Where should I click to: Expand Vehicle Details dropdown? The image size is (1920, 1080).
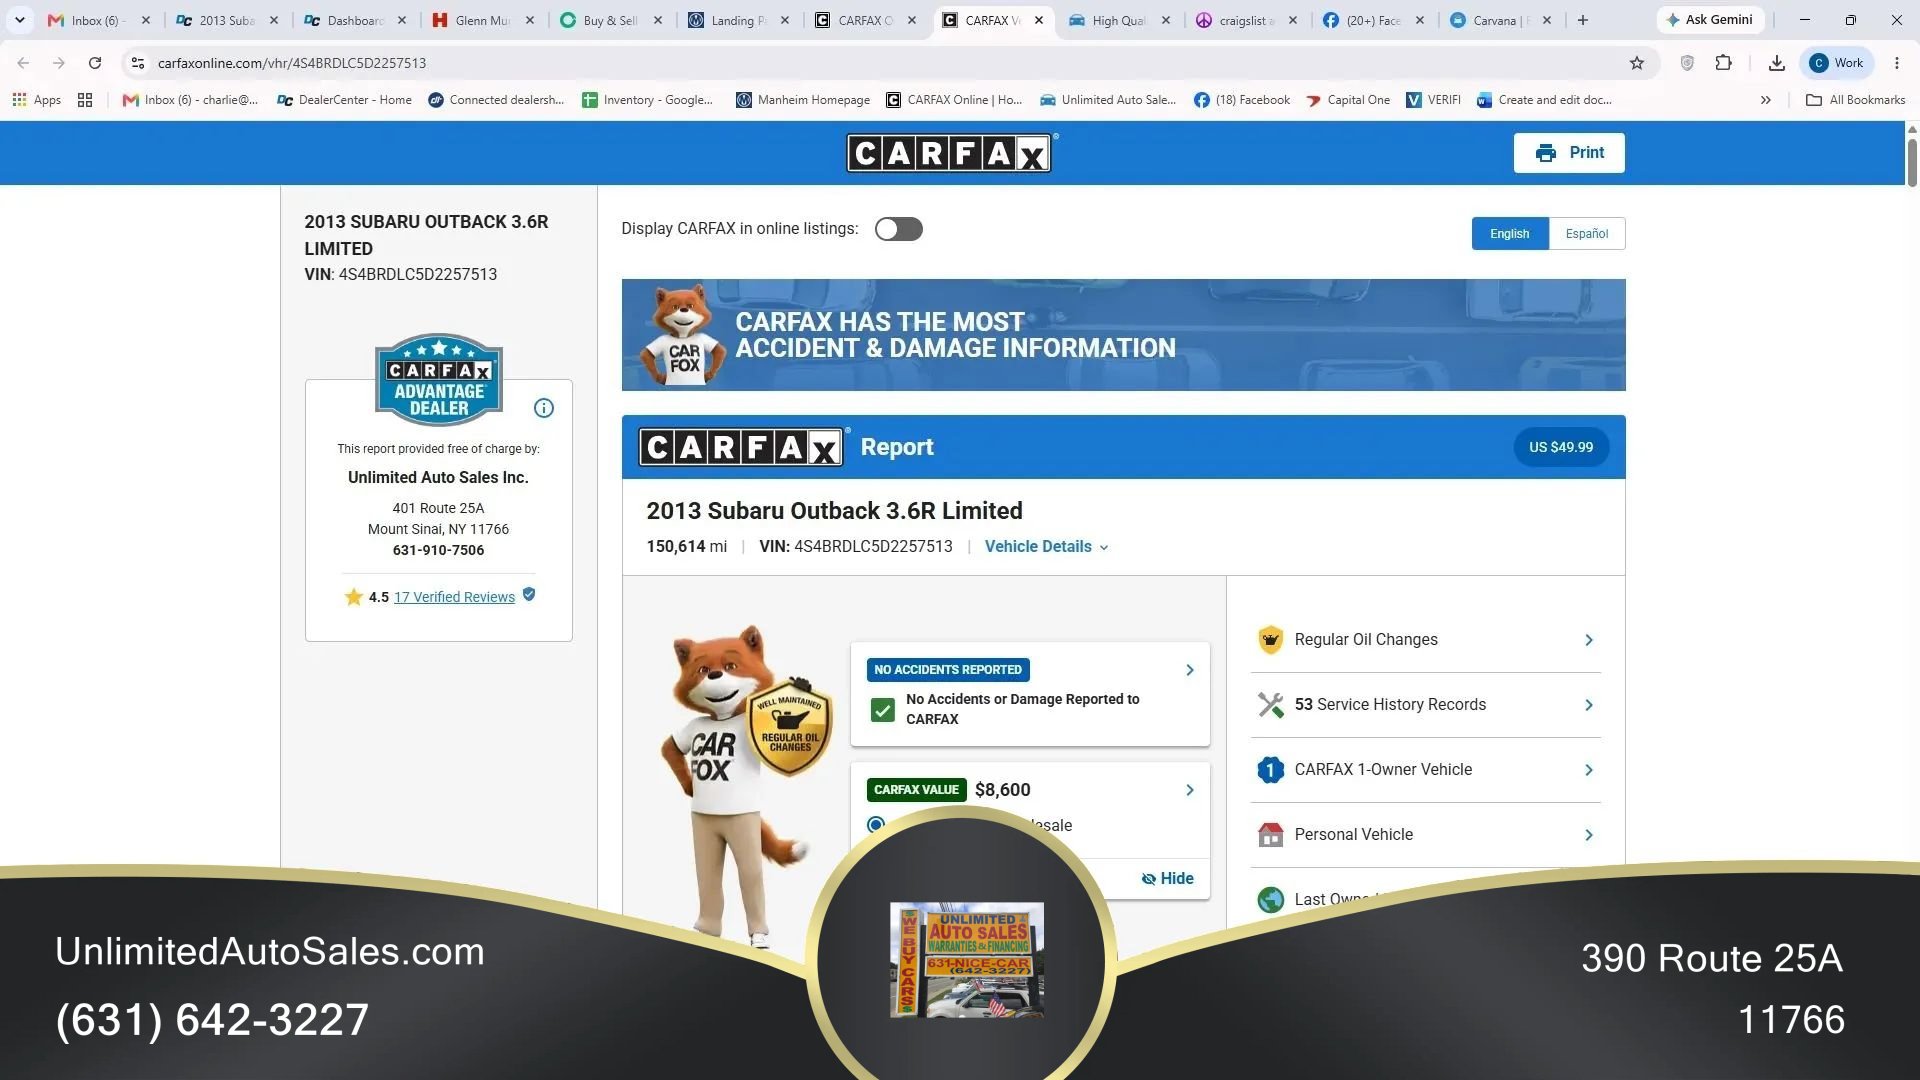point(1046,547)
